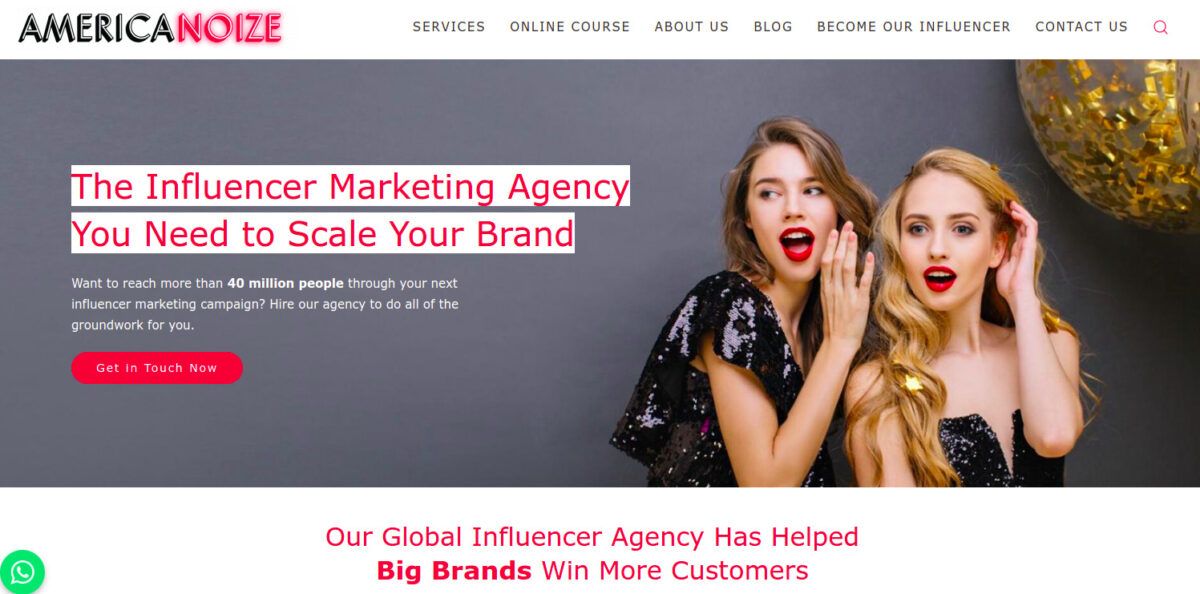Image resolution: width=1200 pixels, height=594 pixels.
Task: Select Become Our Influencer in navigation
Action: 914,27
